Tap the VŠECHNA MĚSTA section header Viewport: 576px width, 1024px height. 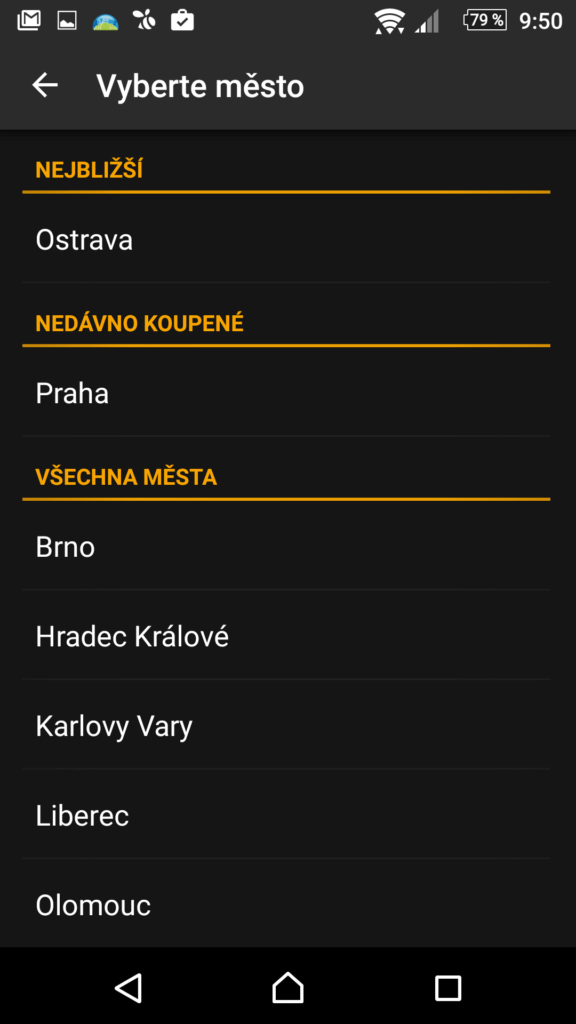[x=126, y=477]
